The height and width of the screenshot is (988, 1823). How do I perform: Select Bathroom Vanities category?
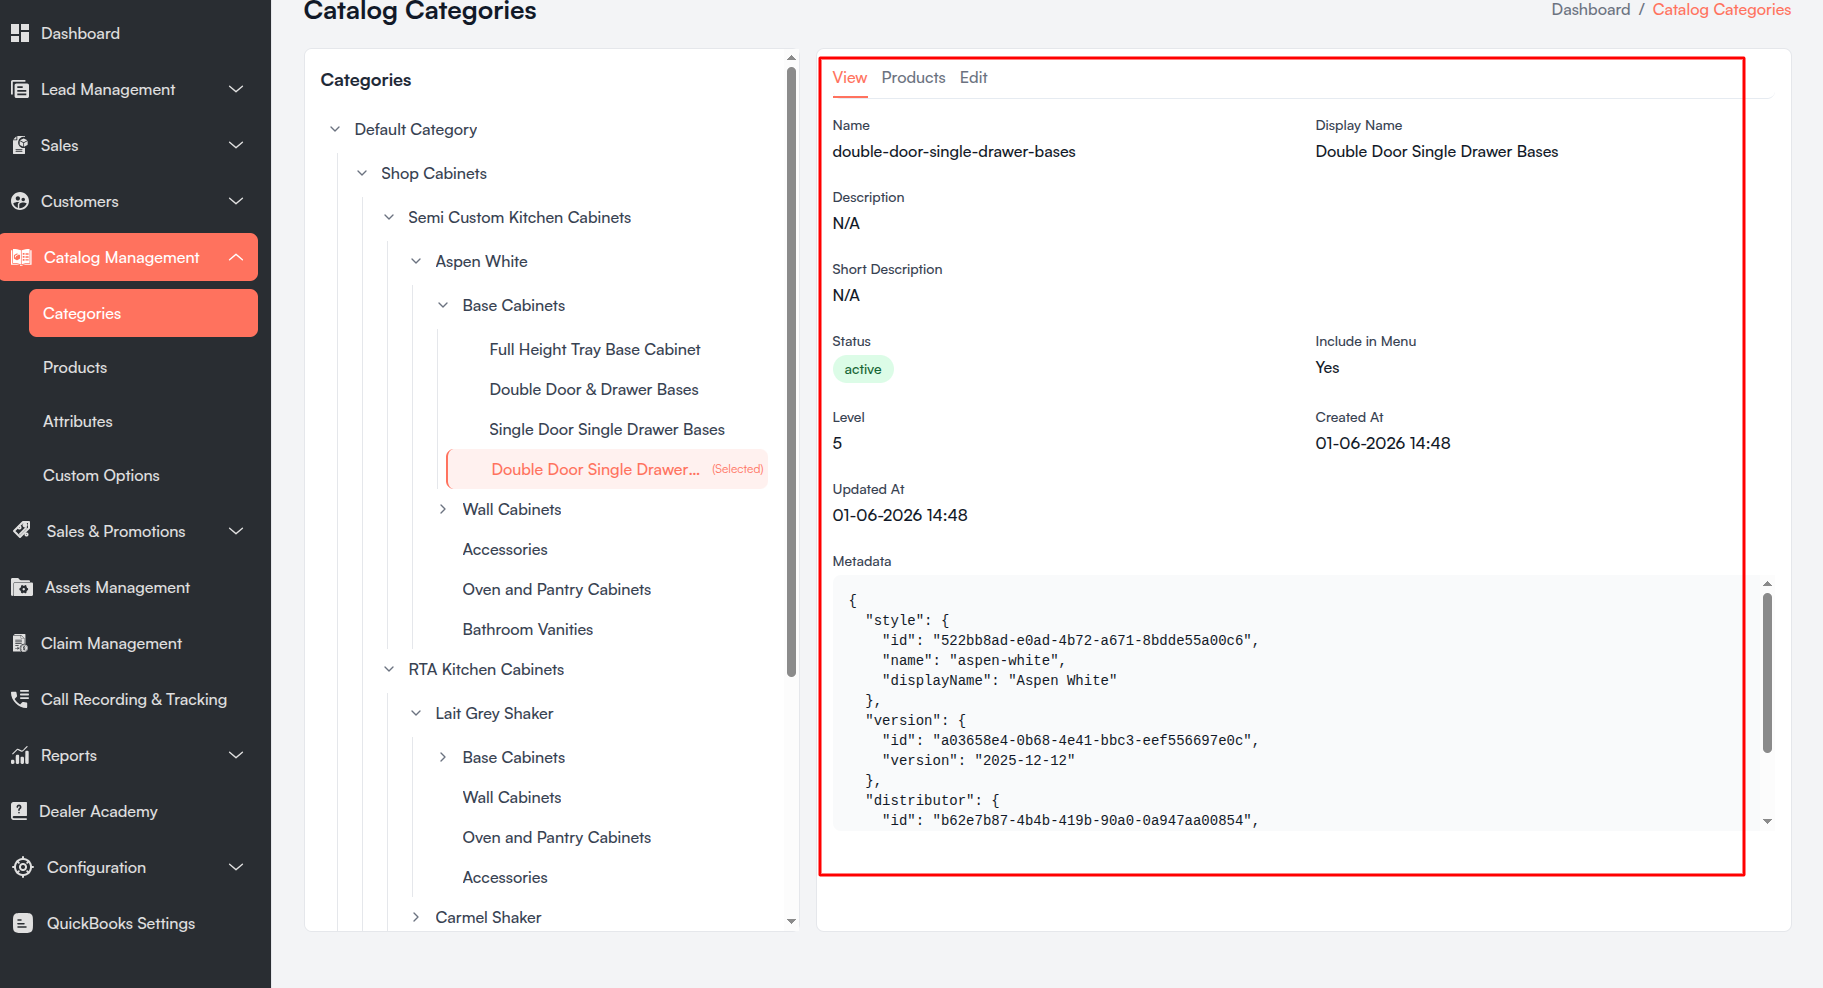tap(528, 629)
